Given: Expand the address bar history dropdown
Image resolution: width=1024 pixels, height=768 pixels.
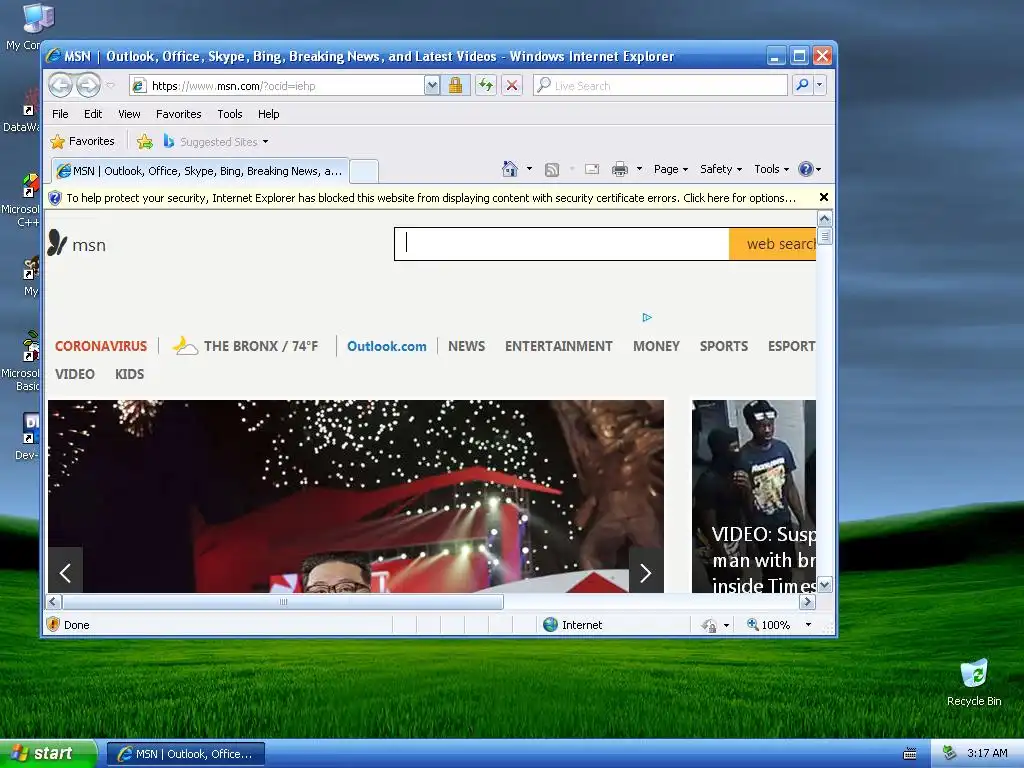Looking at the screenshot, I should click(x=432, y=86).
